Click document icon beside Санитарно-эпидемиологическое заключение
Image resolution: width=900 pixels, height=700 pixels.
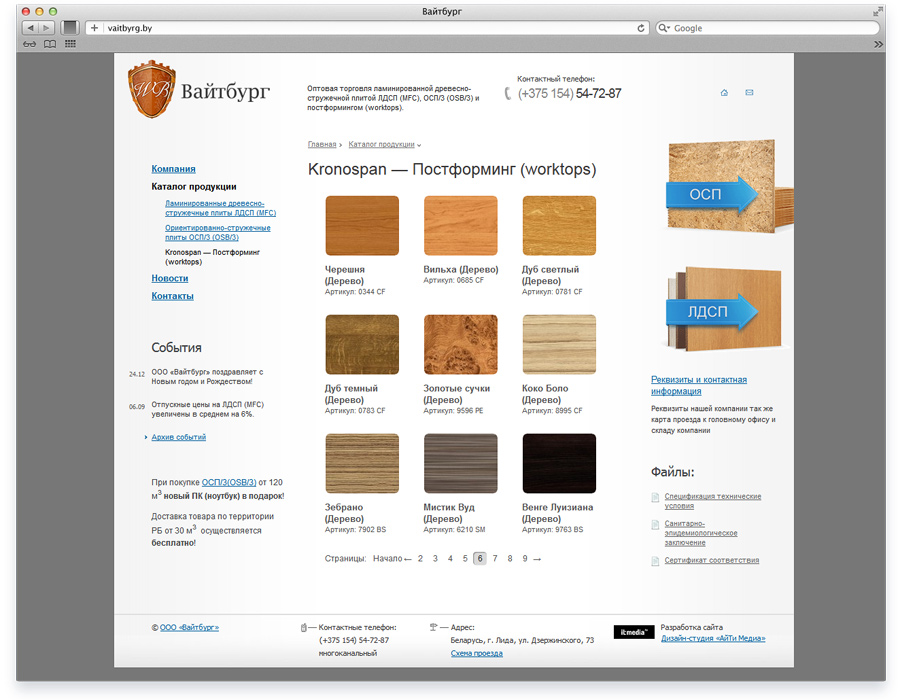click(655, 525)
